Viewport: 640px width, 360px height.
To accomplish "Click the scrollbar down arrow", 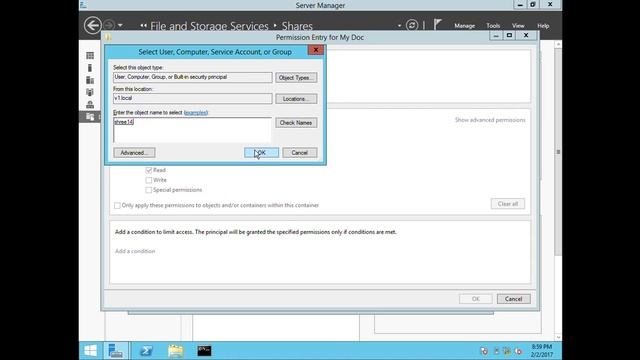I will coord(558,338).
